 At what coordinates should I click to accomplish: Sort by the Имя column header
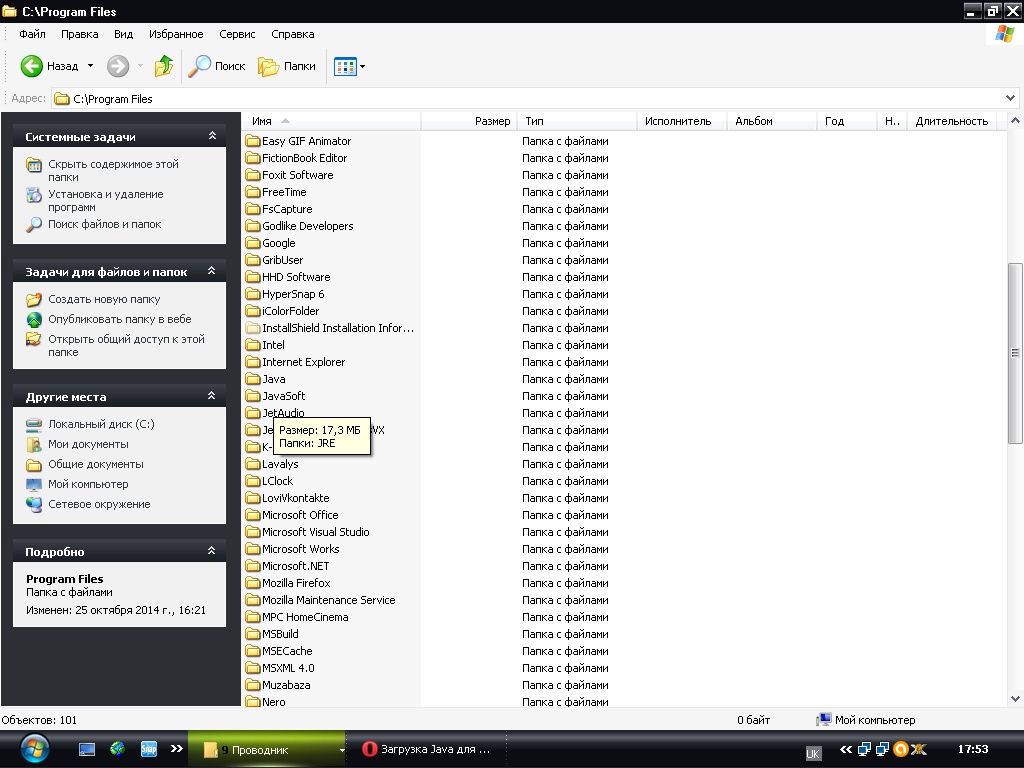331,121
